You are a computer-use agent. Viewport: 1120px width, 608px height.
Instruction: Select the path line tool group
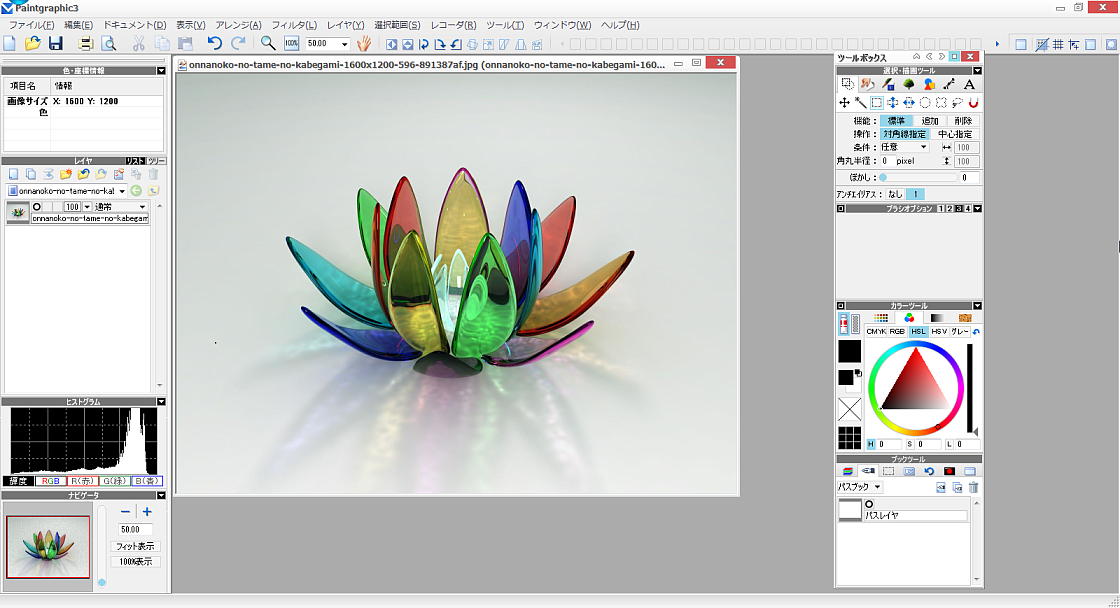(x=949, y=84)
